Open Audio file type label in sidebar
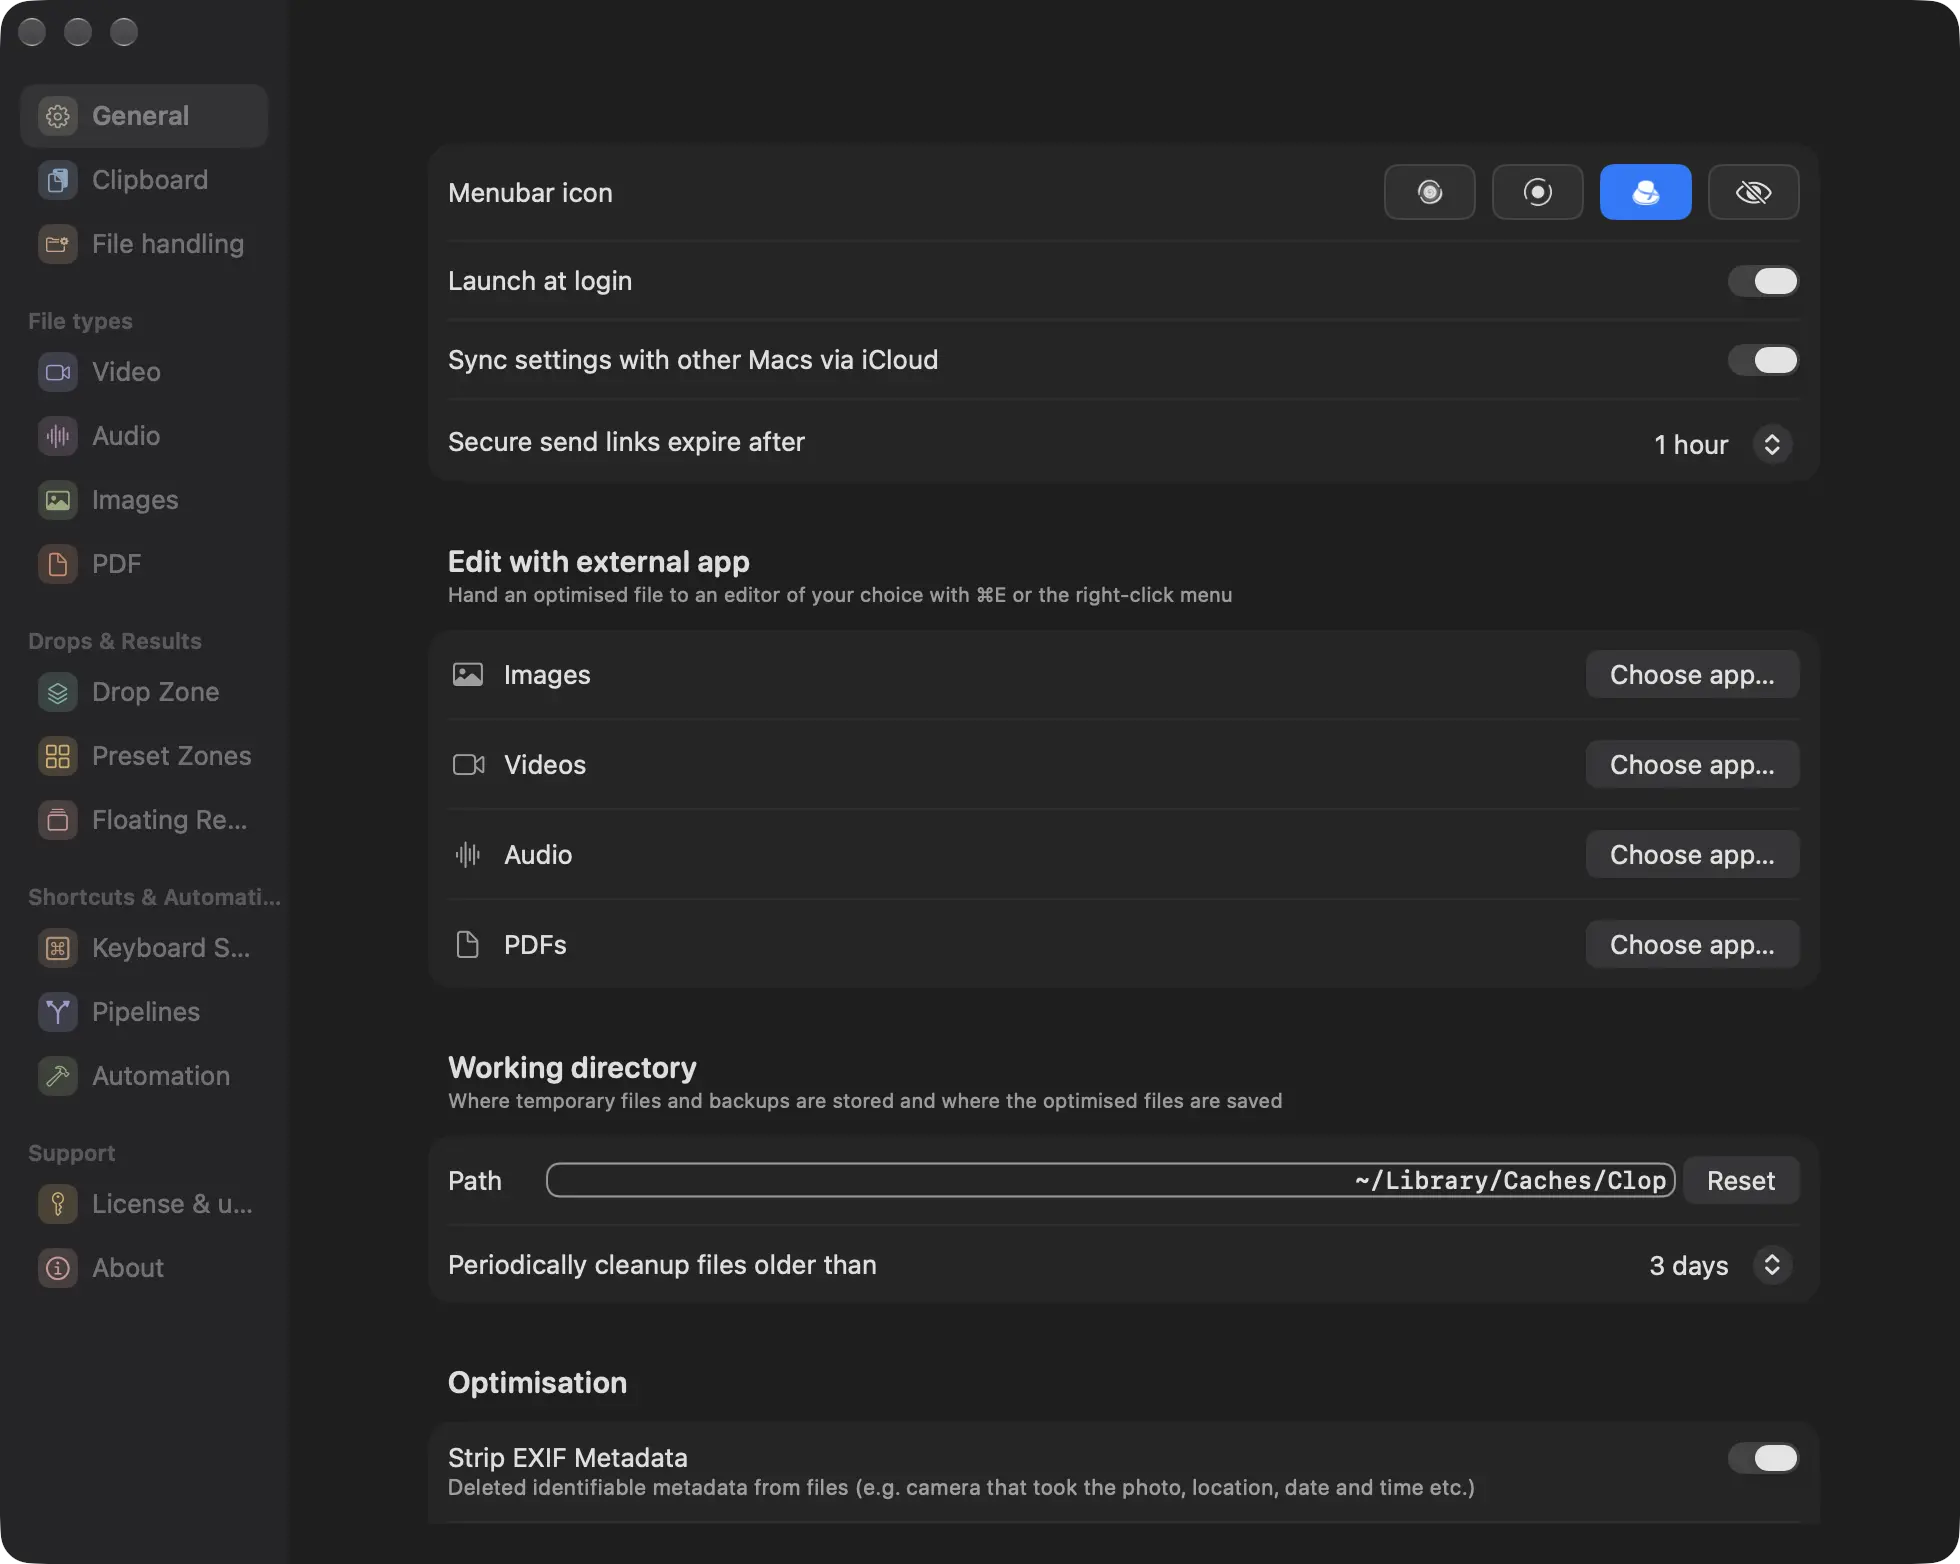Image resolution: width=1960 pixels, height=1564 pixels. pos(126,436)
